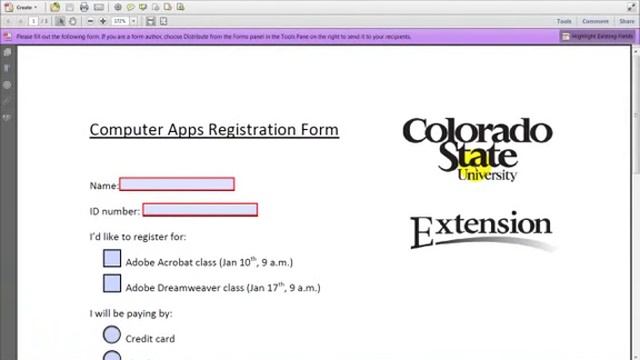Click the Open file folder icon

55,7
